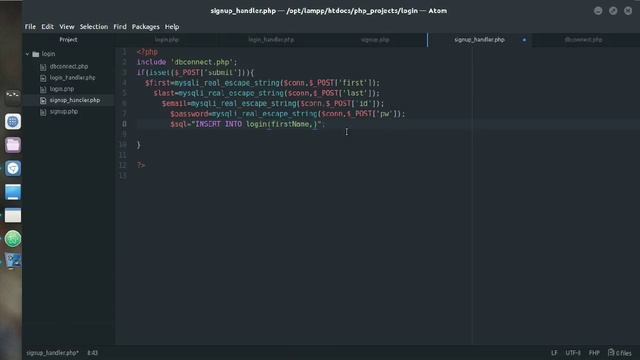The width and height of the screenshot is (640, 360).
Task: Open cursor position 8:43 go-to-line
Action: tap(92, 353)
